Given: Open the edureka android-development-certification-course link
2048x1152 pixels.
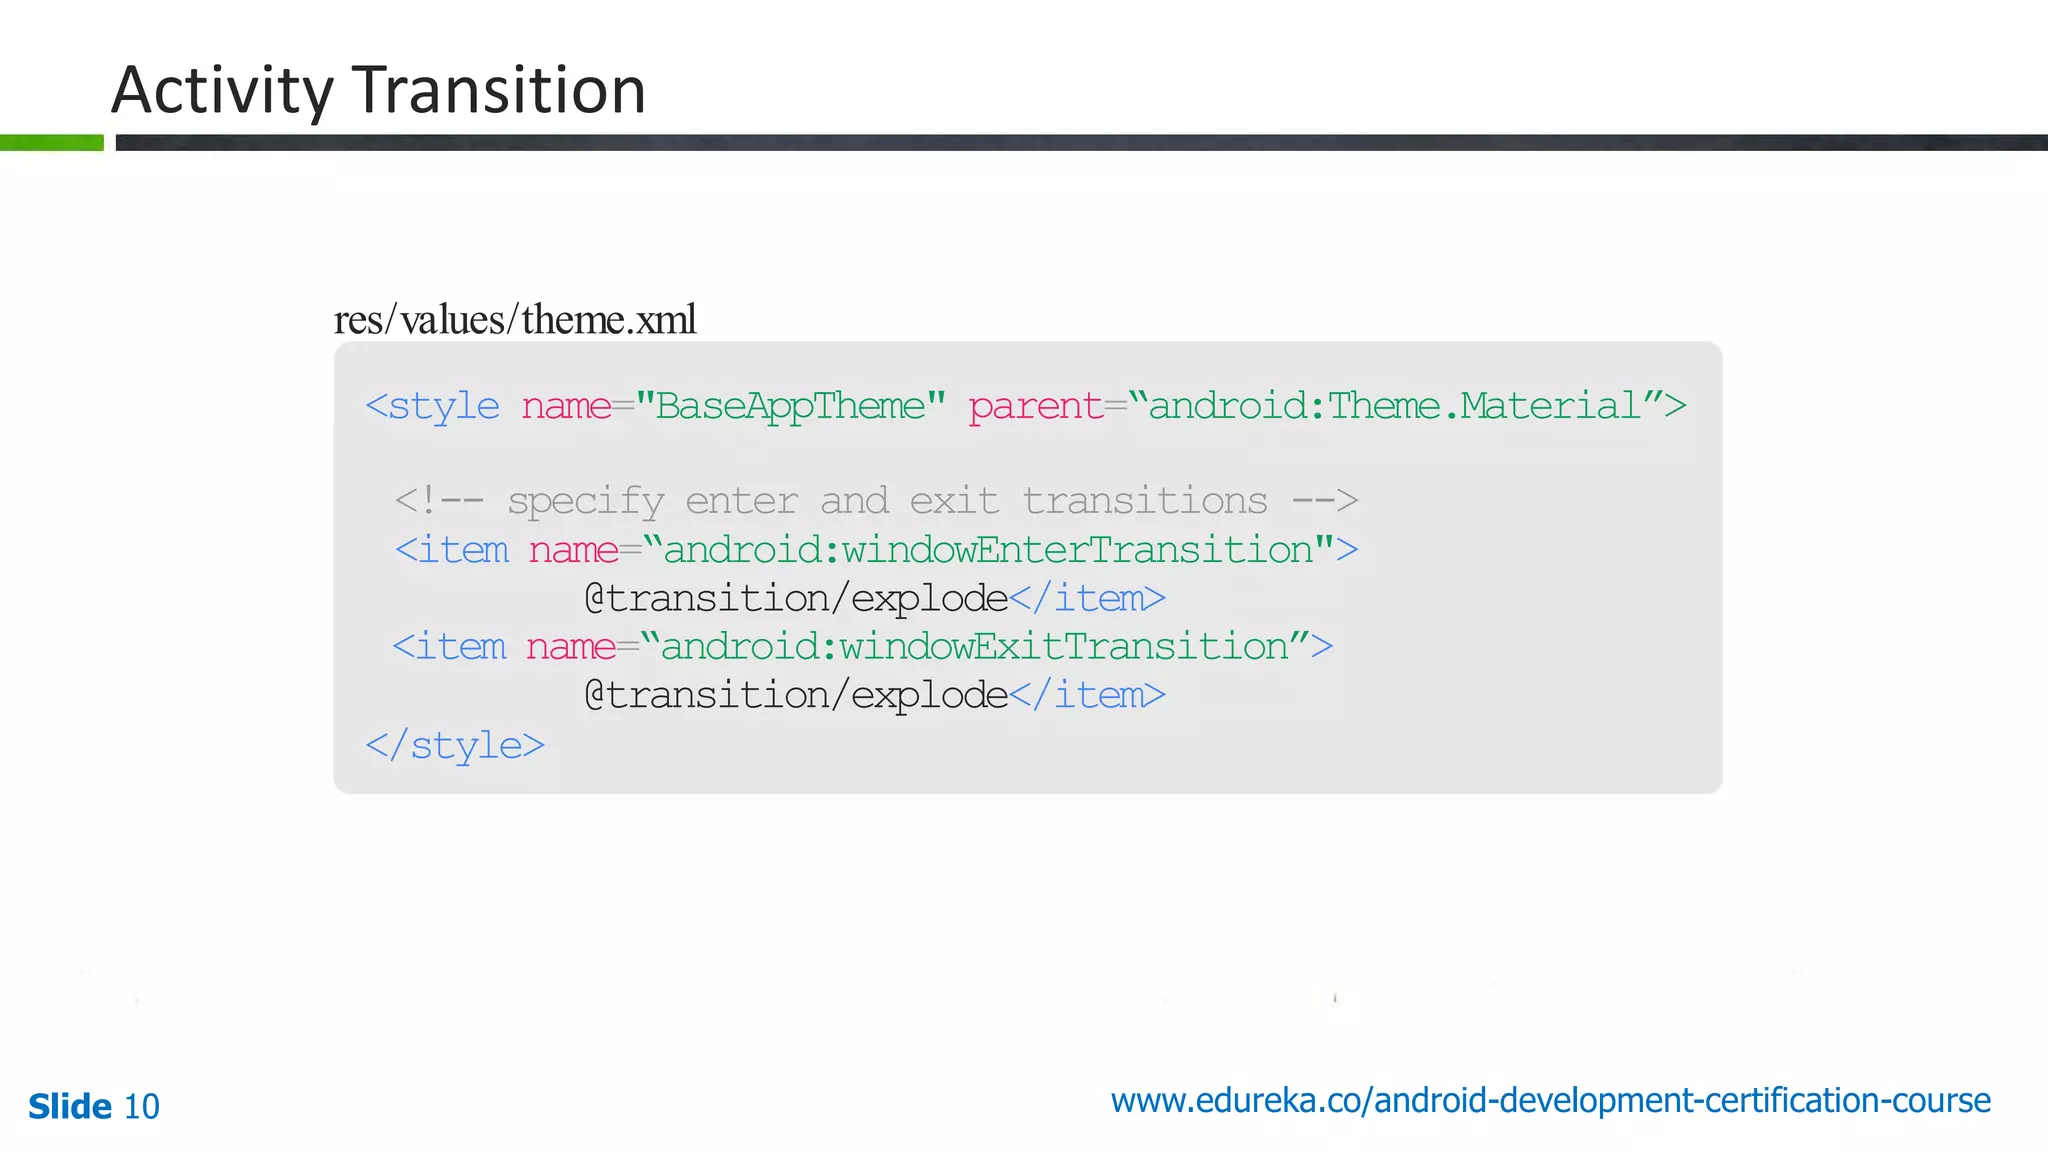Looking at the screenshot, I should click(1550, 1101).
